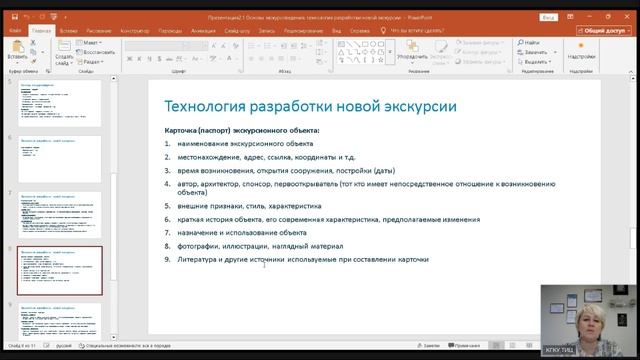The height and width of the screenshot is (360, 640).
Task: Click the thumbnail panel scroll down arrow
Action: [x=113, y=338]
